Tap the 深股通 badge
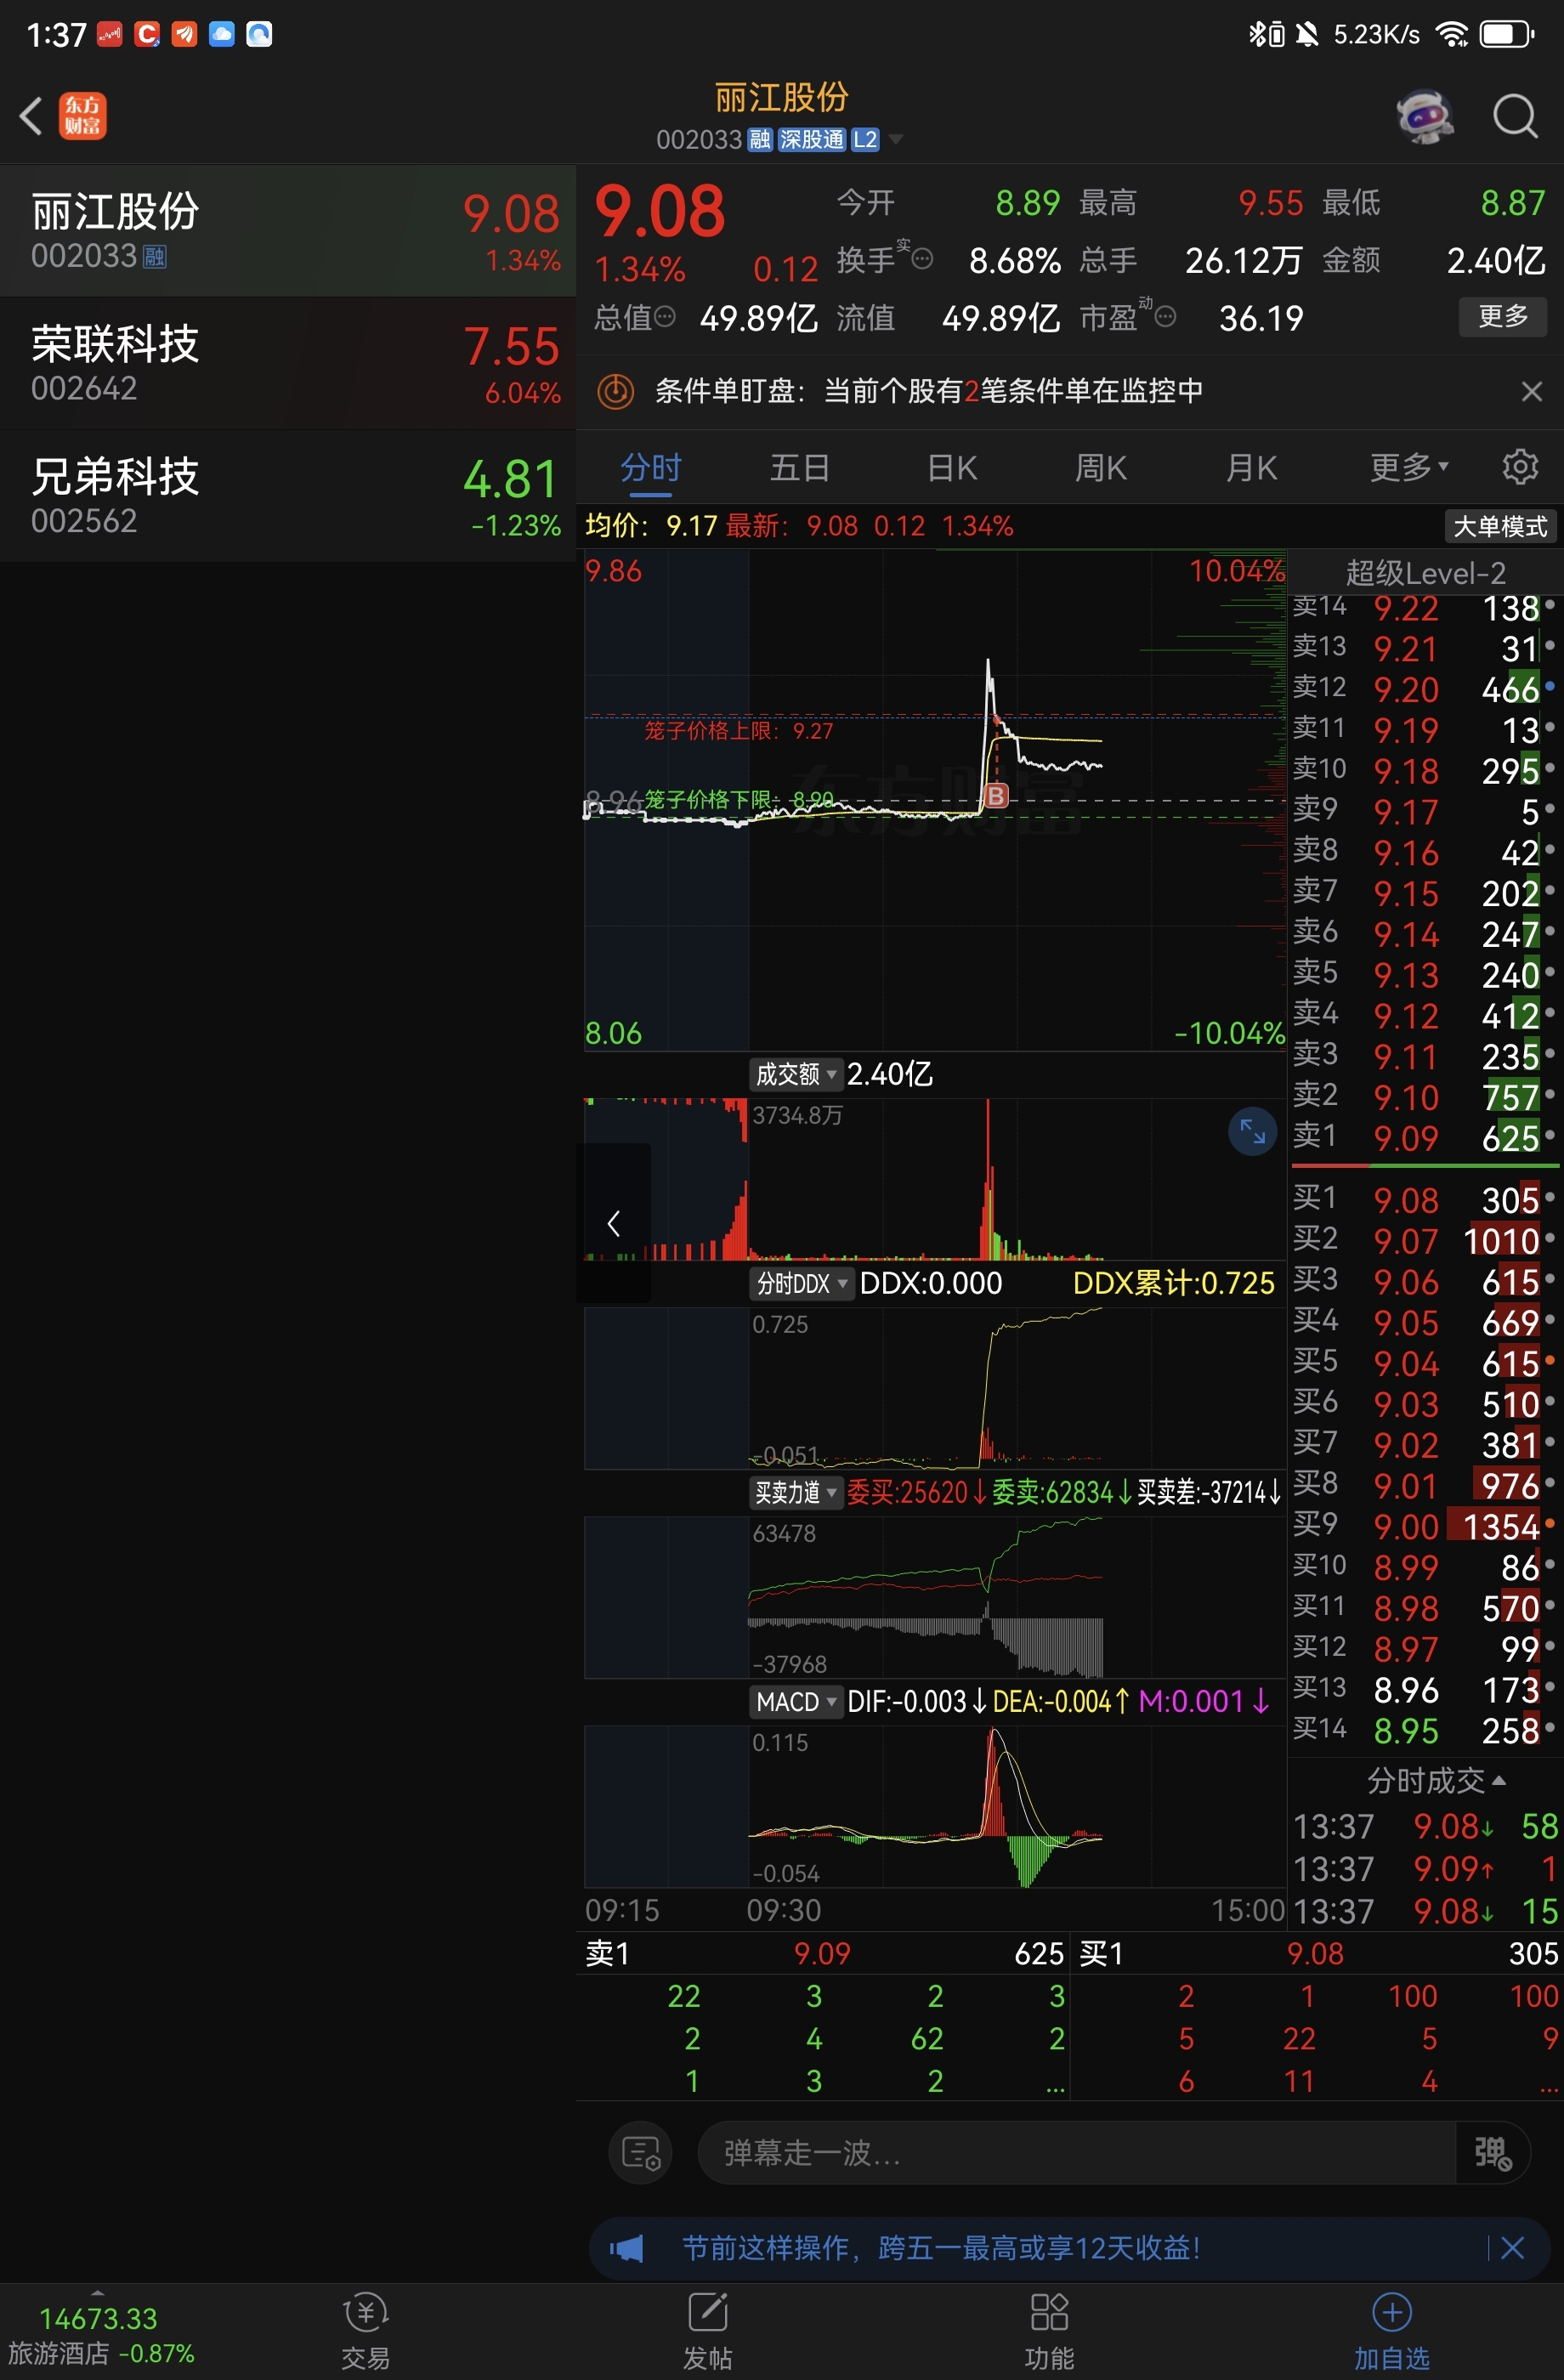Screen dimensions: 1564x2380 [x=812, y=139]
